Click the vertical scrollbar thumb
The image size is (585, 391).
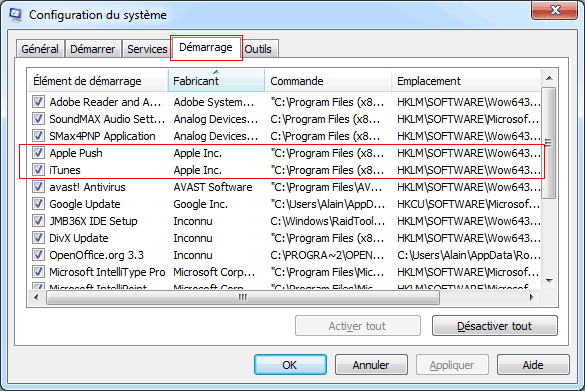[549, 143]
